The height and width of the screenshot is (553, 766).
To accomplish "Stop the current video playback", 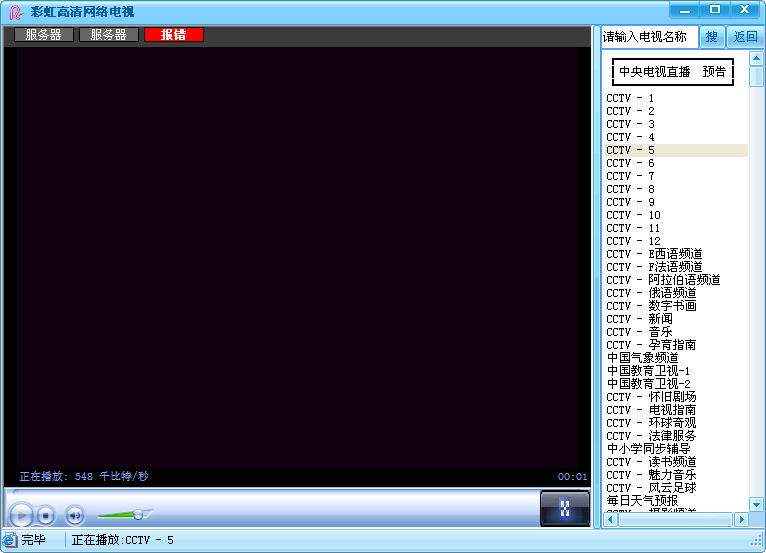I will click(x=46, y=516).
